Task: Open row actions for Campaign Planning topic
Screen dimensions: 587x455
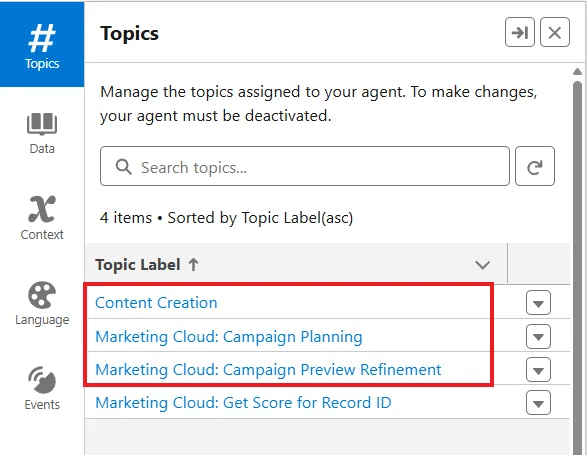Action: [x=538, y=336]
